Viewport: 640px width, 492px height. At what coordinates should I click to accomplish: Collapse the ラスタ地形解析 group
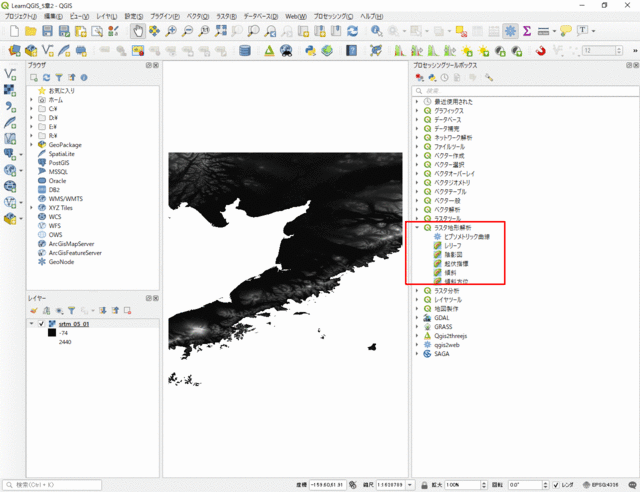click(x=417, y=227)
